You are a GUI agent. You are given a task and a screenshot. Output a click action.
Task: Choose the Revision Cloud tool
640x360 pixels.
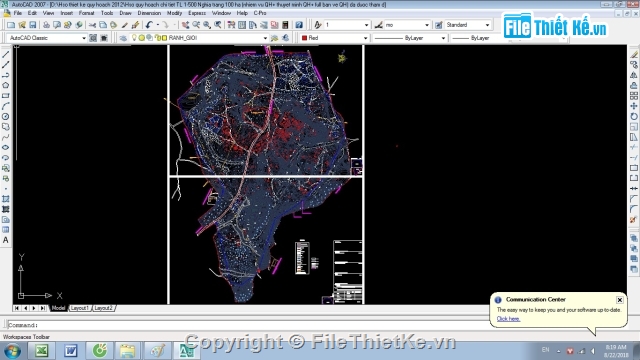click(x=6, y=127)
